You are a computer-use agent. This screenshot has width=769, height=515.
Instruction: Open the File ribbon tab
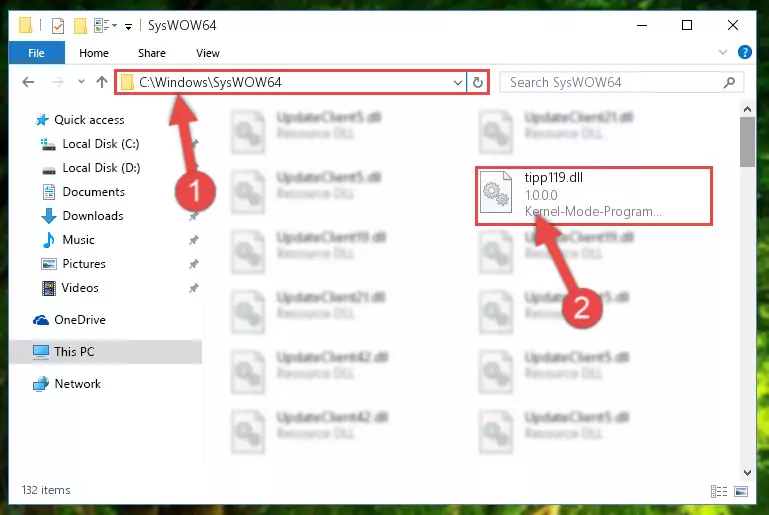pyautogui.click(x=36, y=53)
